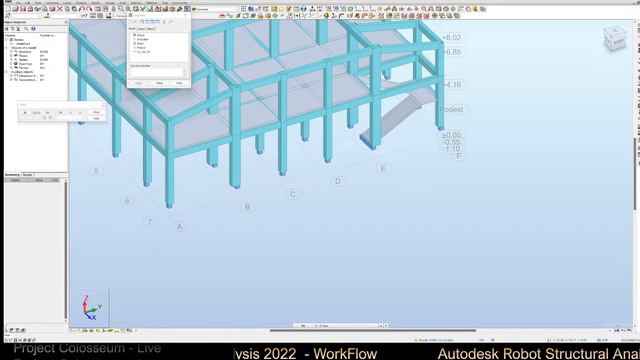Toggle the first checkbox in dialog list
Screen dimensions: 640x360
(134, 35)
